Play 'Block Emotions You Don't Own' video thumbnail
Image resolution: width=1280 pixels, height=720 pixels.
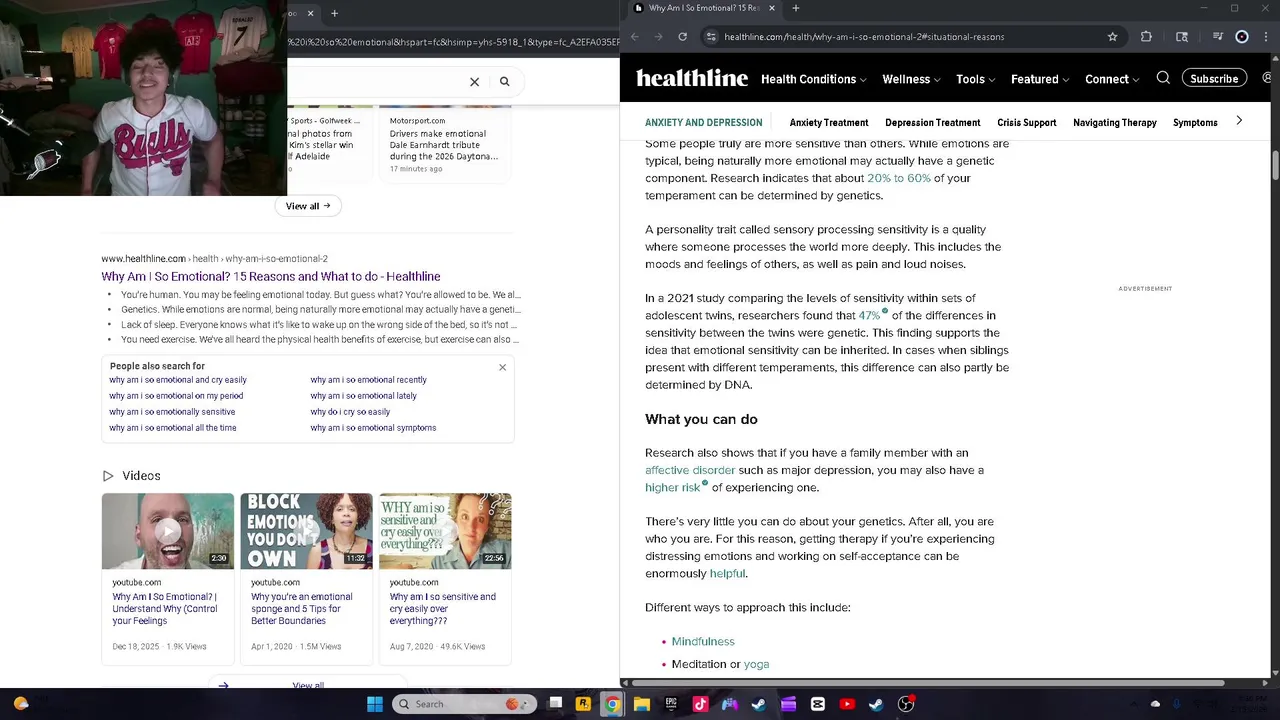[x=306, y=531]
